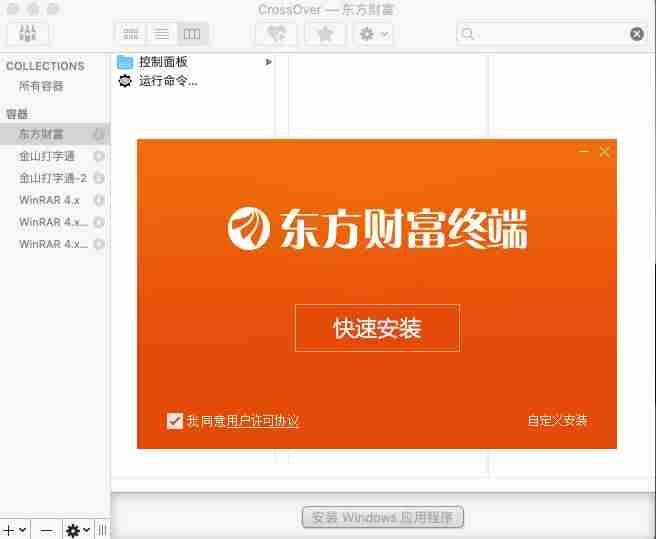Open the toolbar gear actions menu
The image size is (656, 539).
(x=374, y=33)
